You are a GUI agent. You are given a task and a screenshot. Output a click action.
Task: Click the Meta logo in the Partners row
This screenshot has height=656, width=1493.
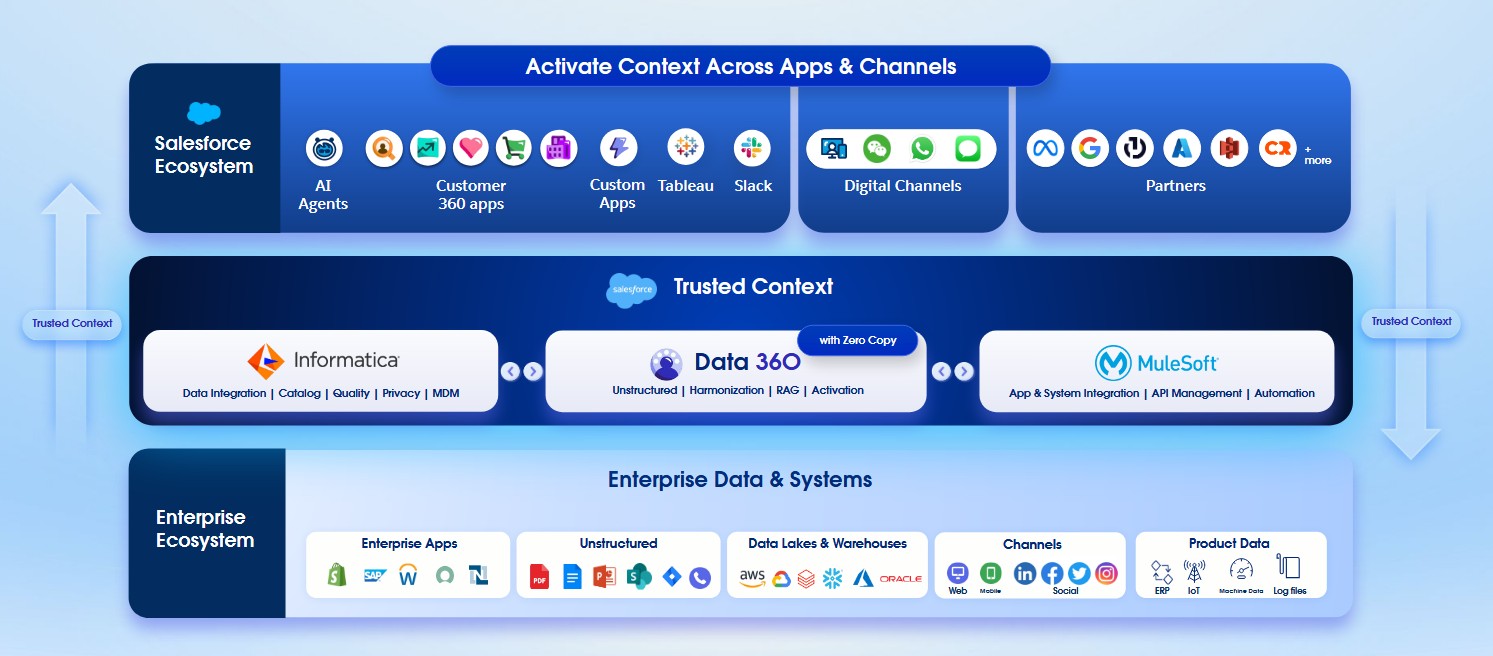[1045, 148]
